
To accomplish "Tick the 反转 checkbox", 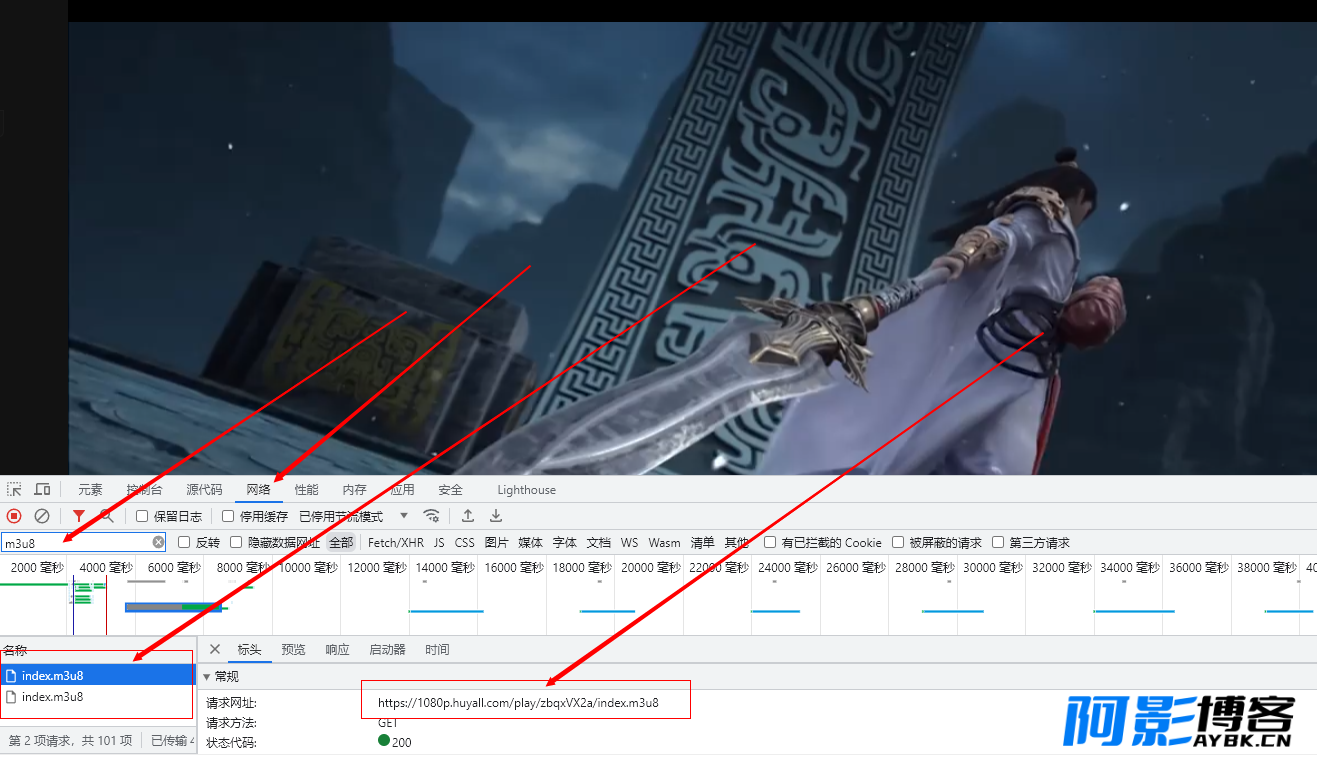I will (x=184, y=542).
